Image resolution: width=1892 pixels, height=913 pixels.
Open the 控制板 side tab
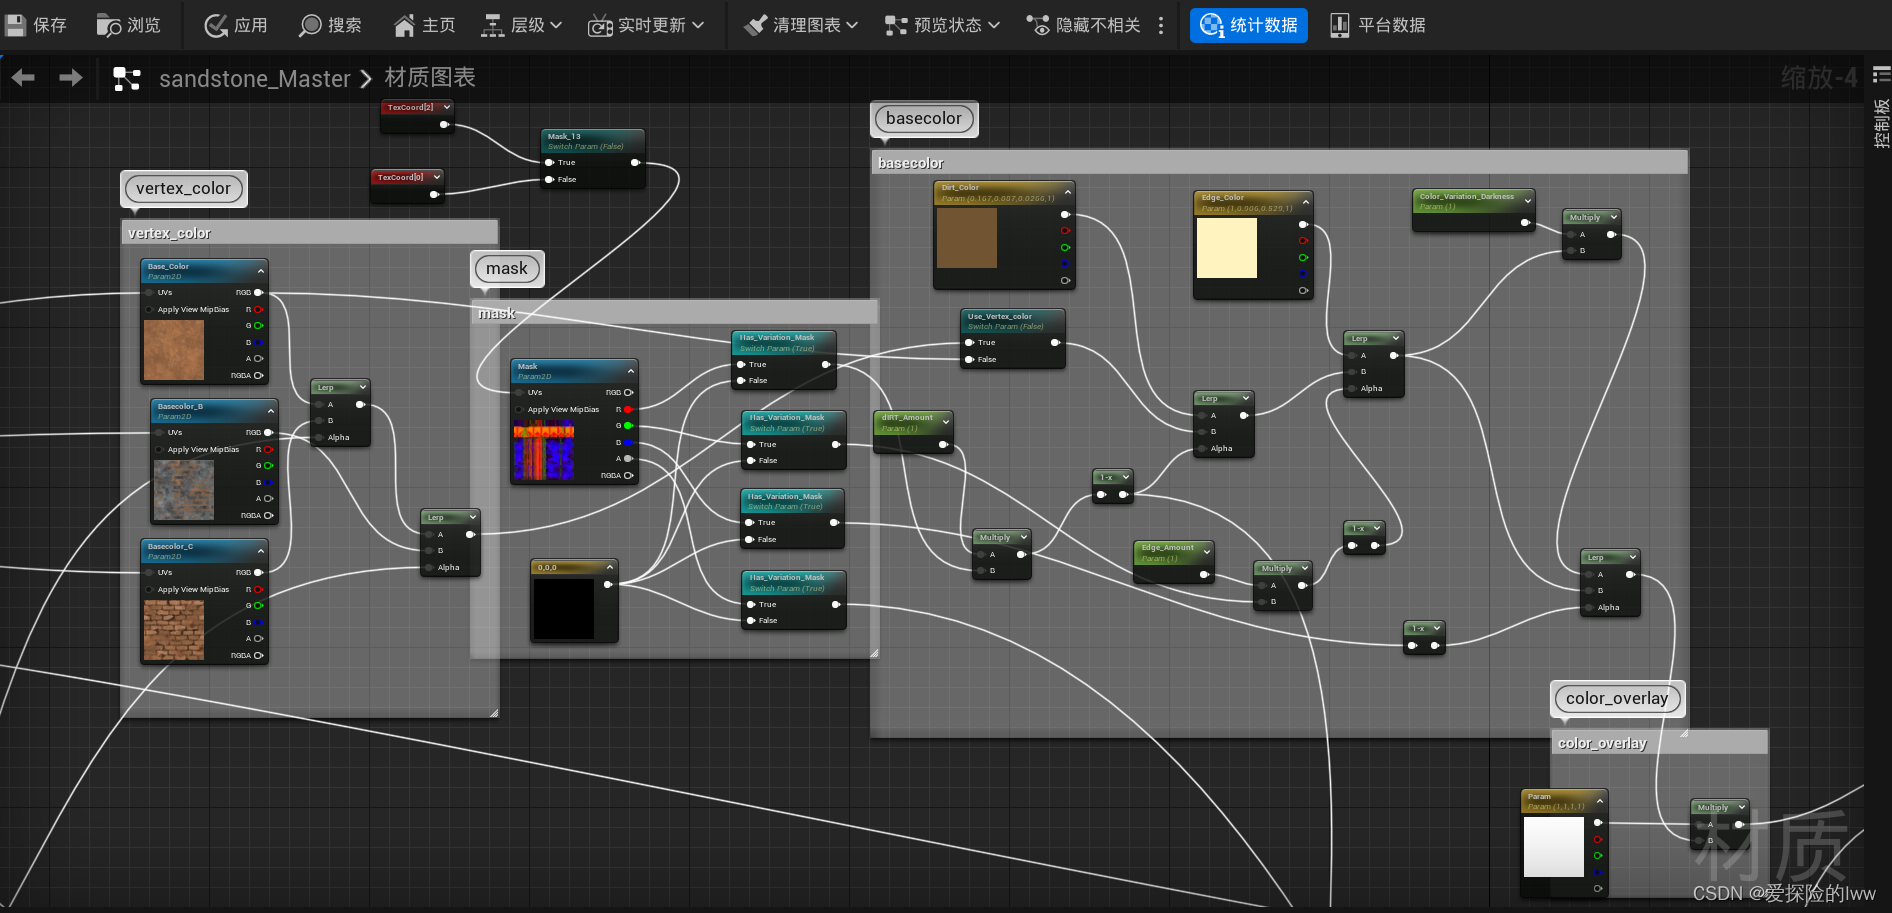[1881, 123]
